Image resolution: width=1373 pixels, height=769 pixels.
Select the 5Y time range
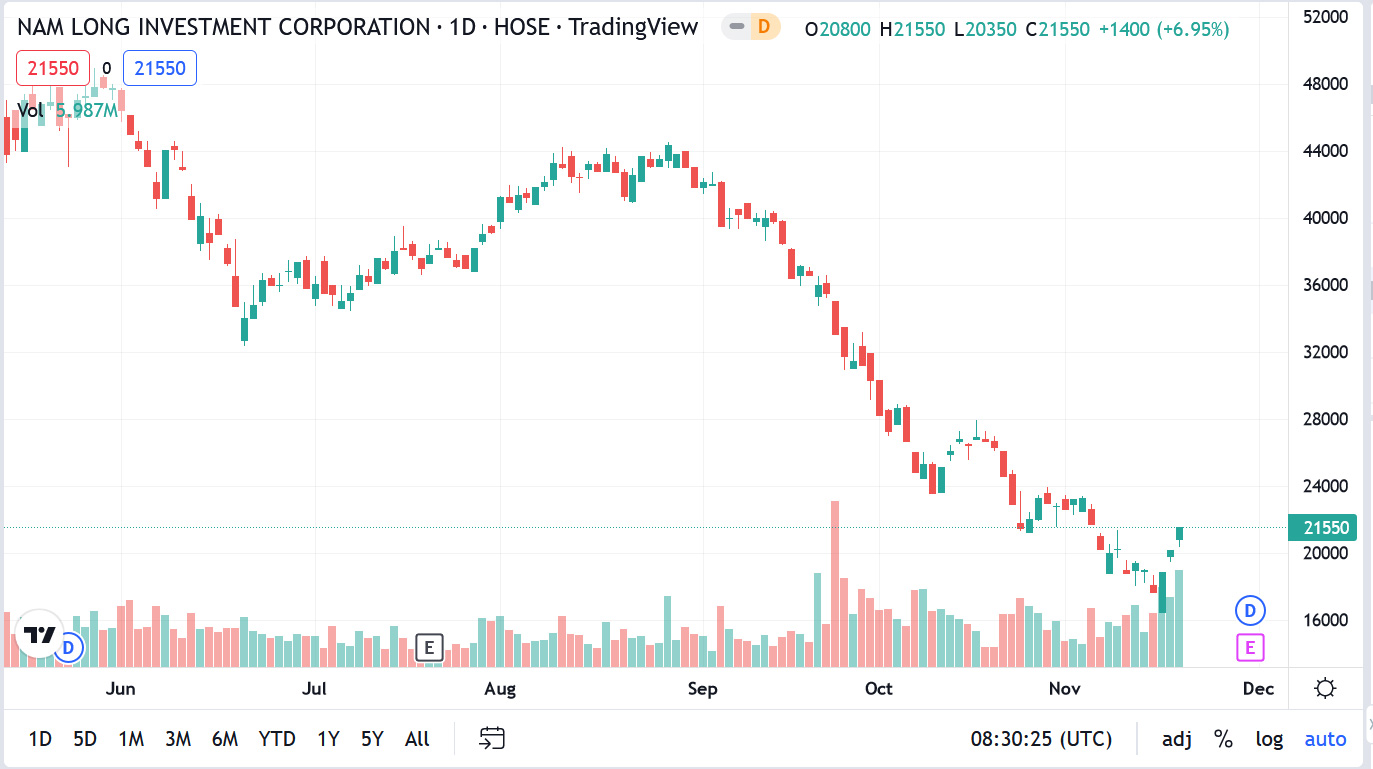click(372, 739)
